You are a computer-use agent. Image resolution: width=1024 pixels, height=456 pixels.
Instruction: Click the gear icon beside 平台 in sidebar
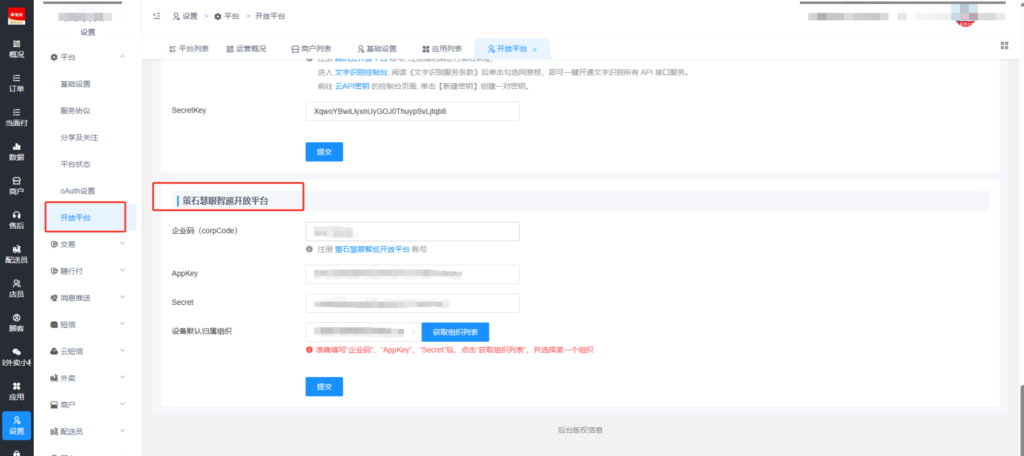tap(54, 57)
